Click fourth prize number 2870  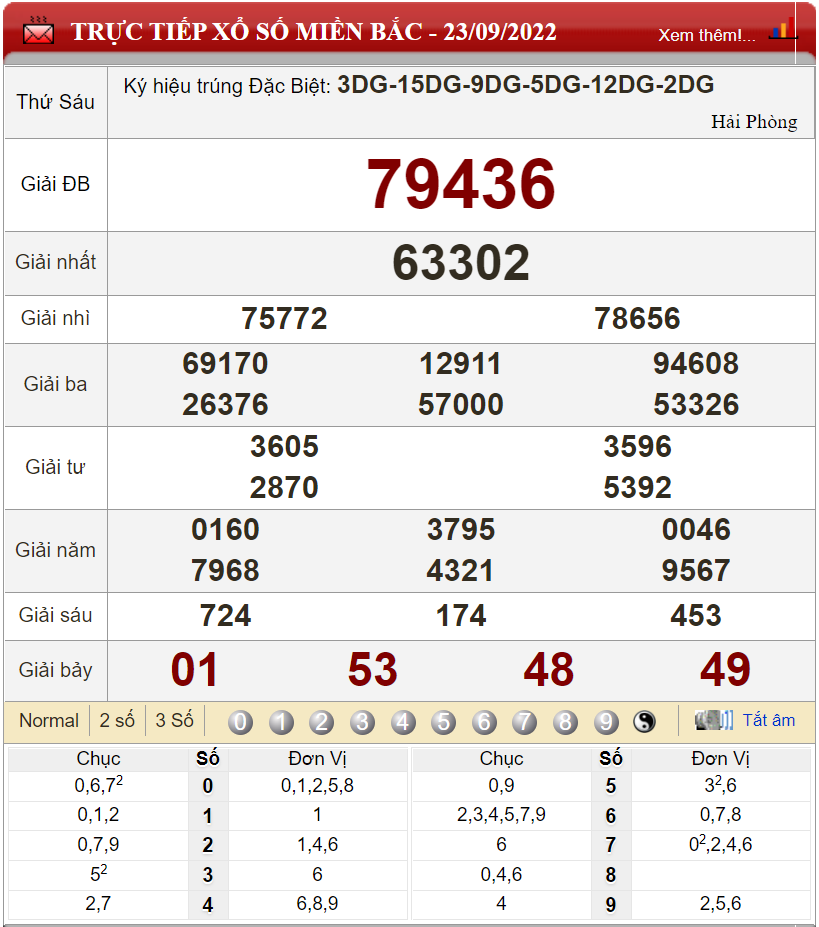(284, 488)
